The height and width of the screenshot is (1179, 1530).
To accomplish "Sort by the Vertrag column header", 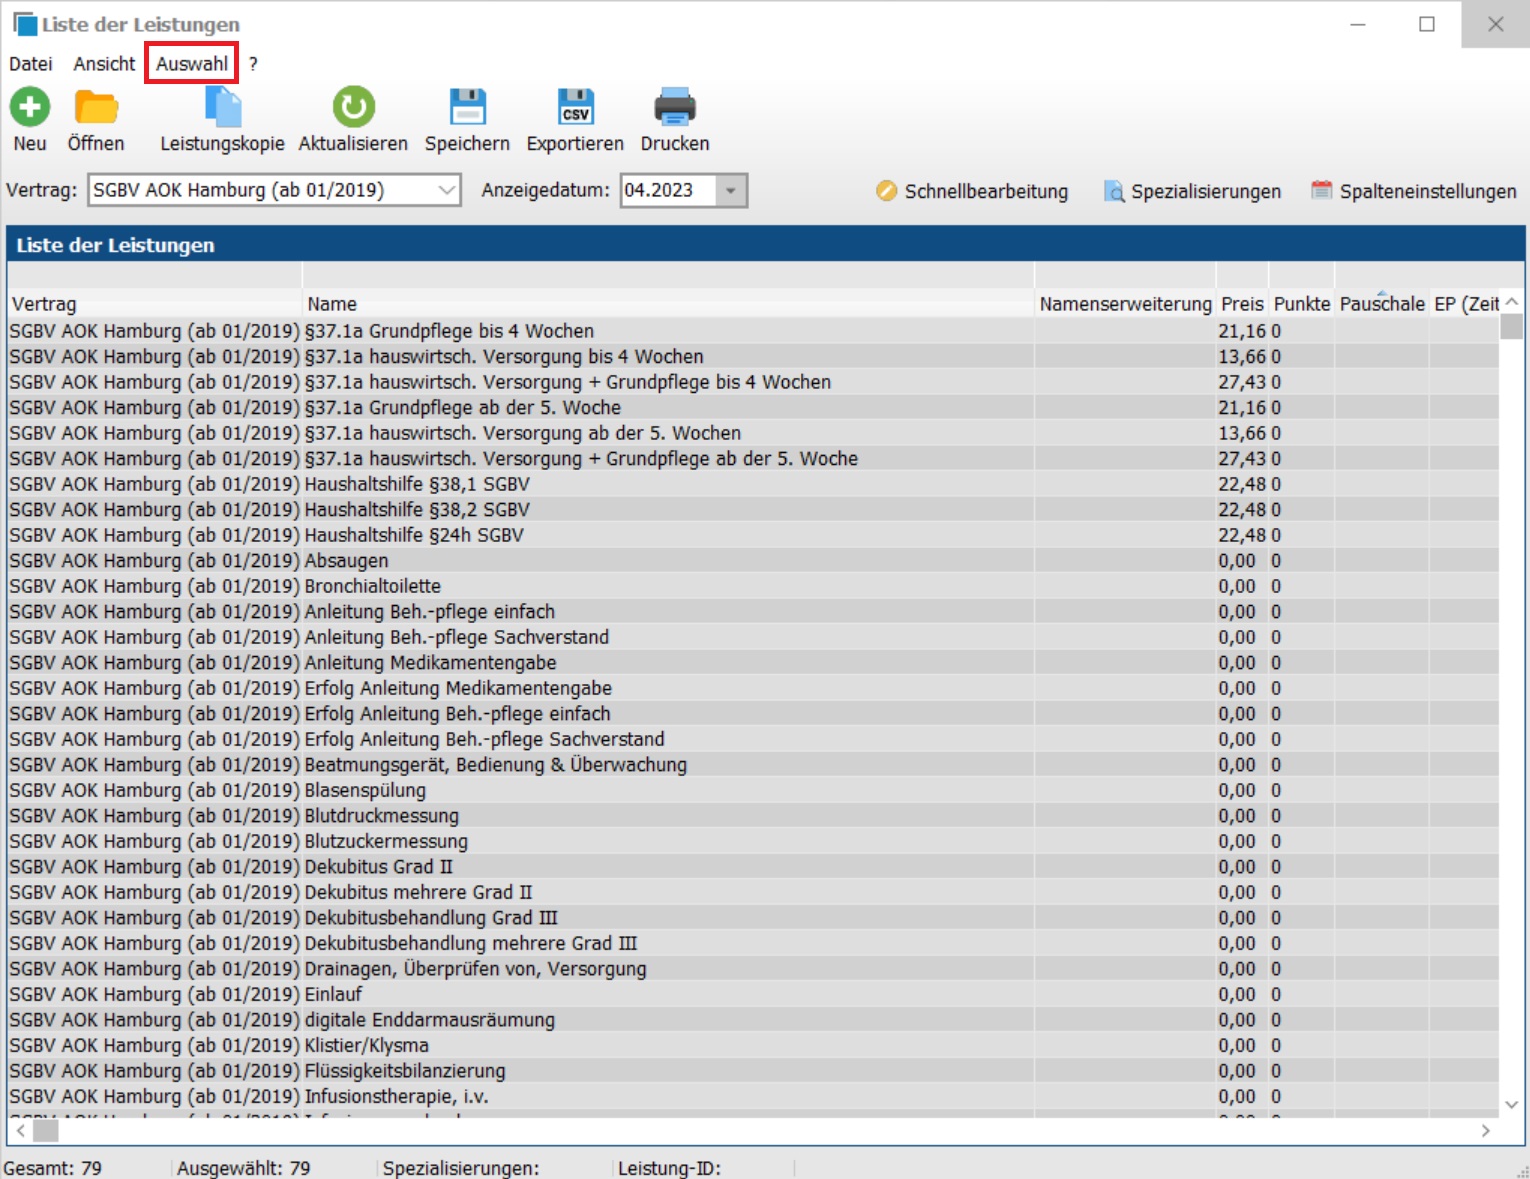I will pos(154,304).
